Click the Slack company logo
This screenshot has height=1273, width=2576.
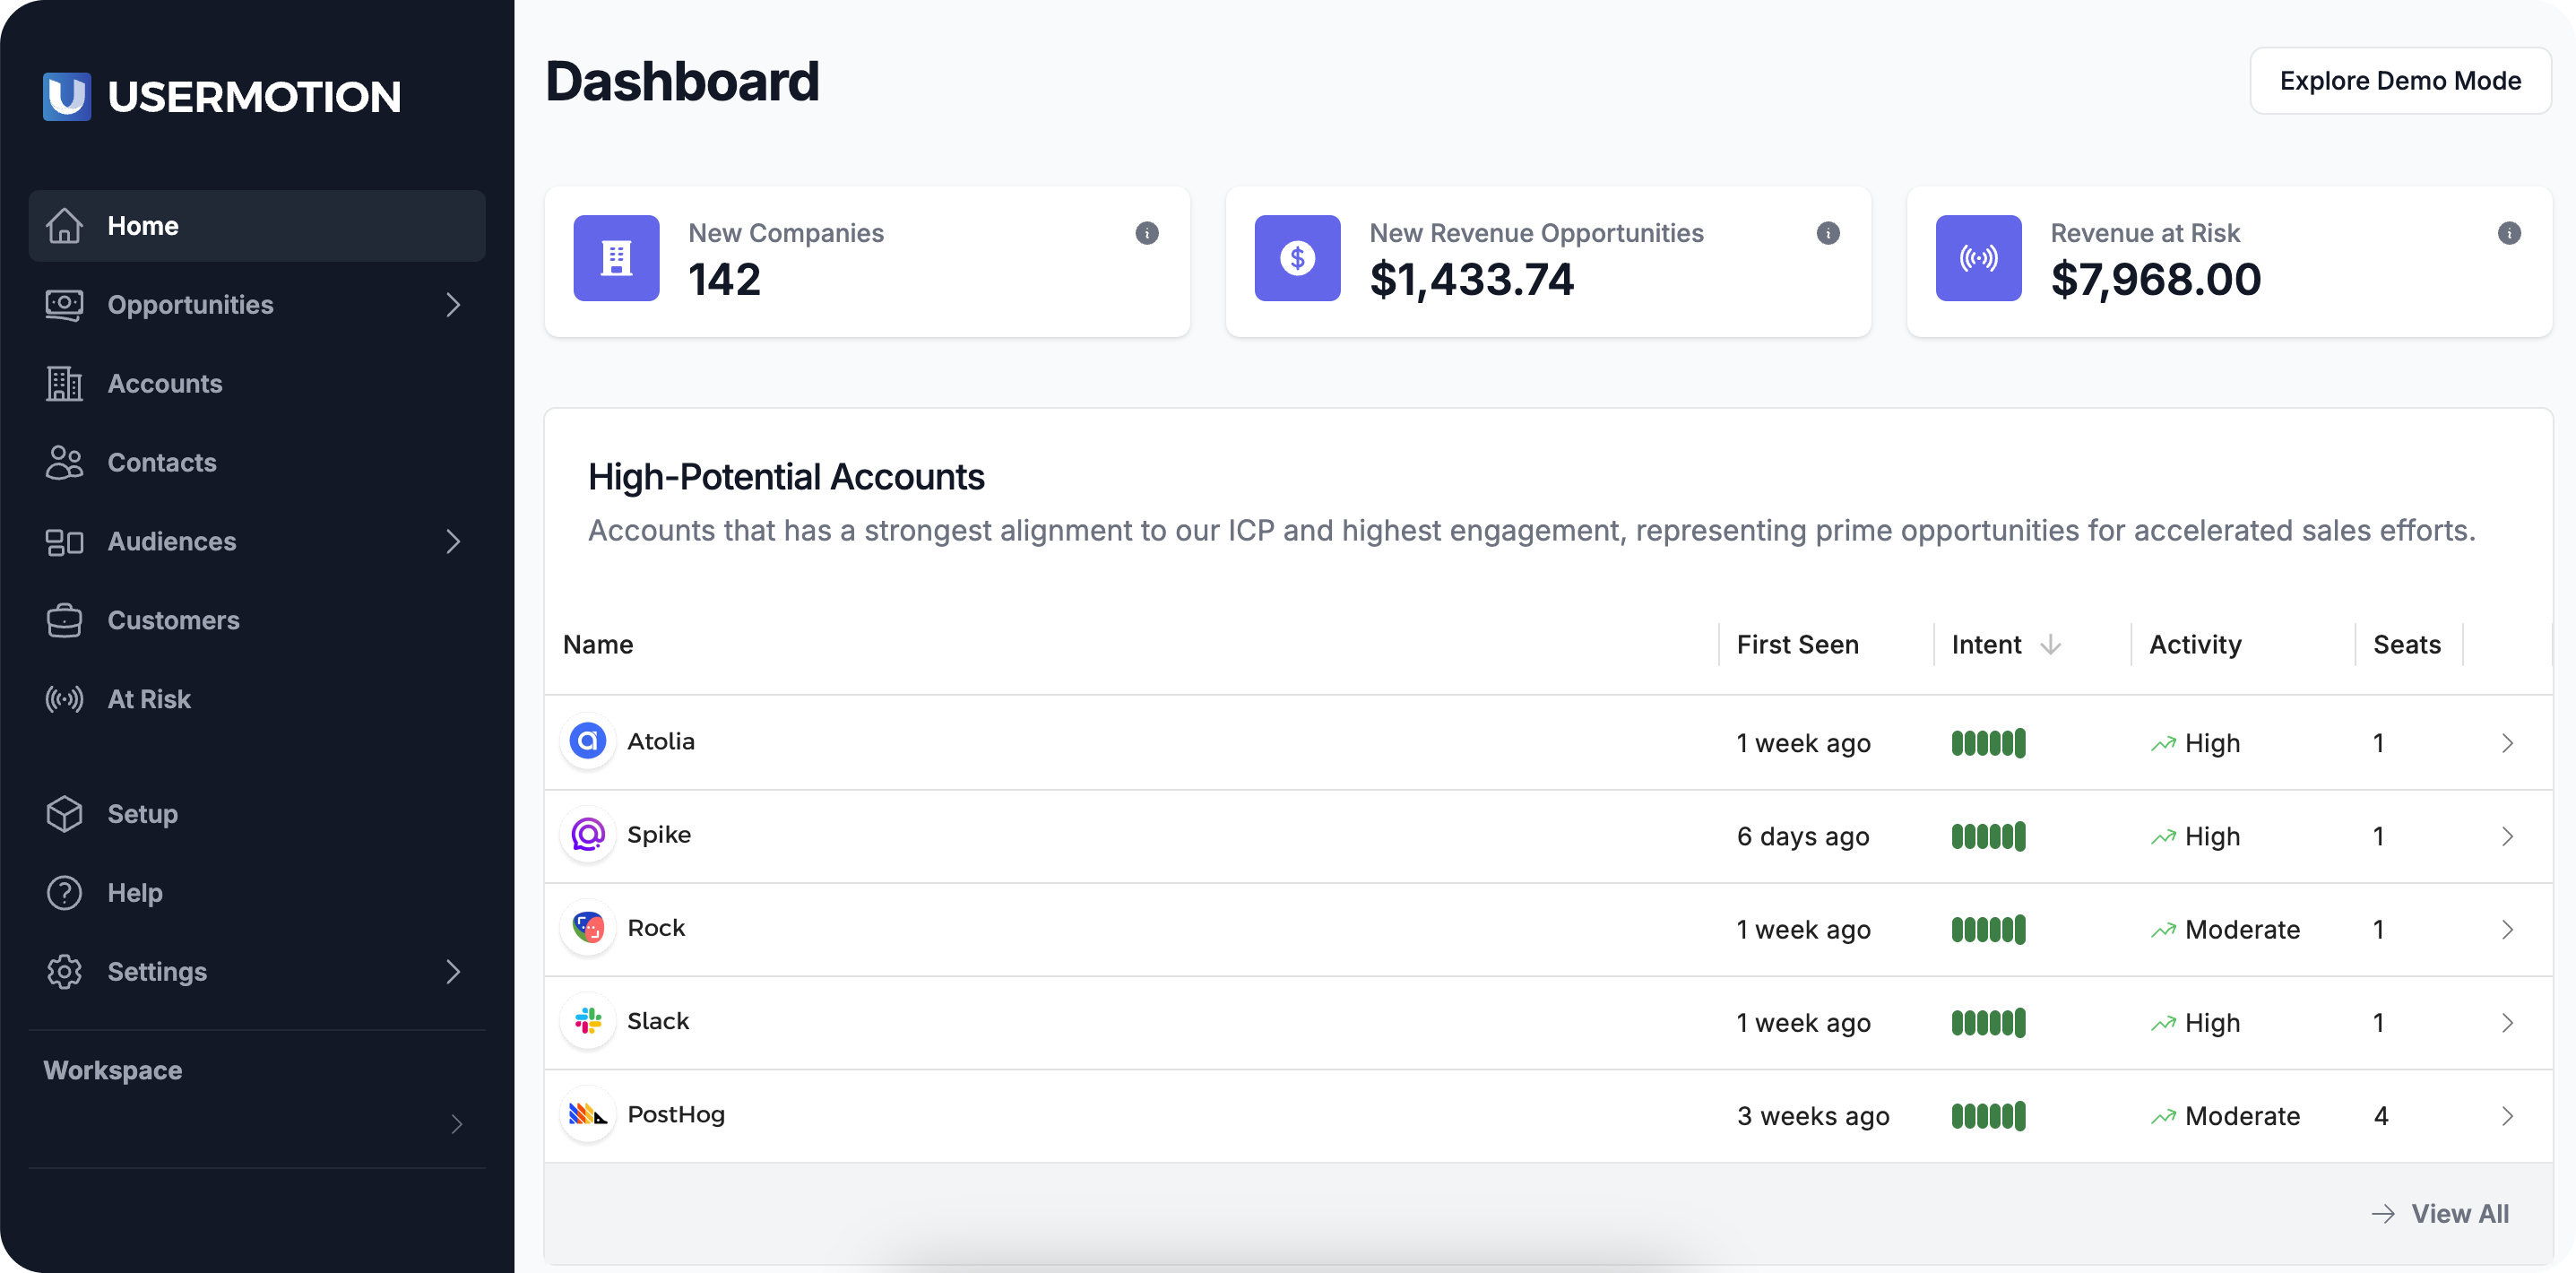click(x=588, y=1021)
